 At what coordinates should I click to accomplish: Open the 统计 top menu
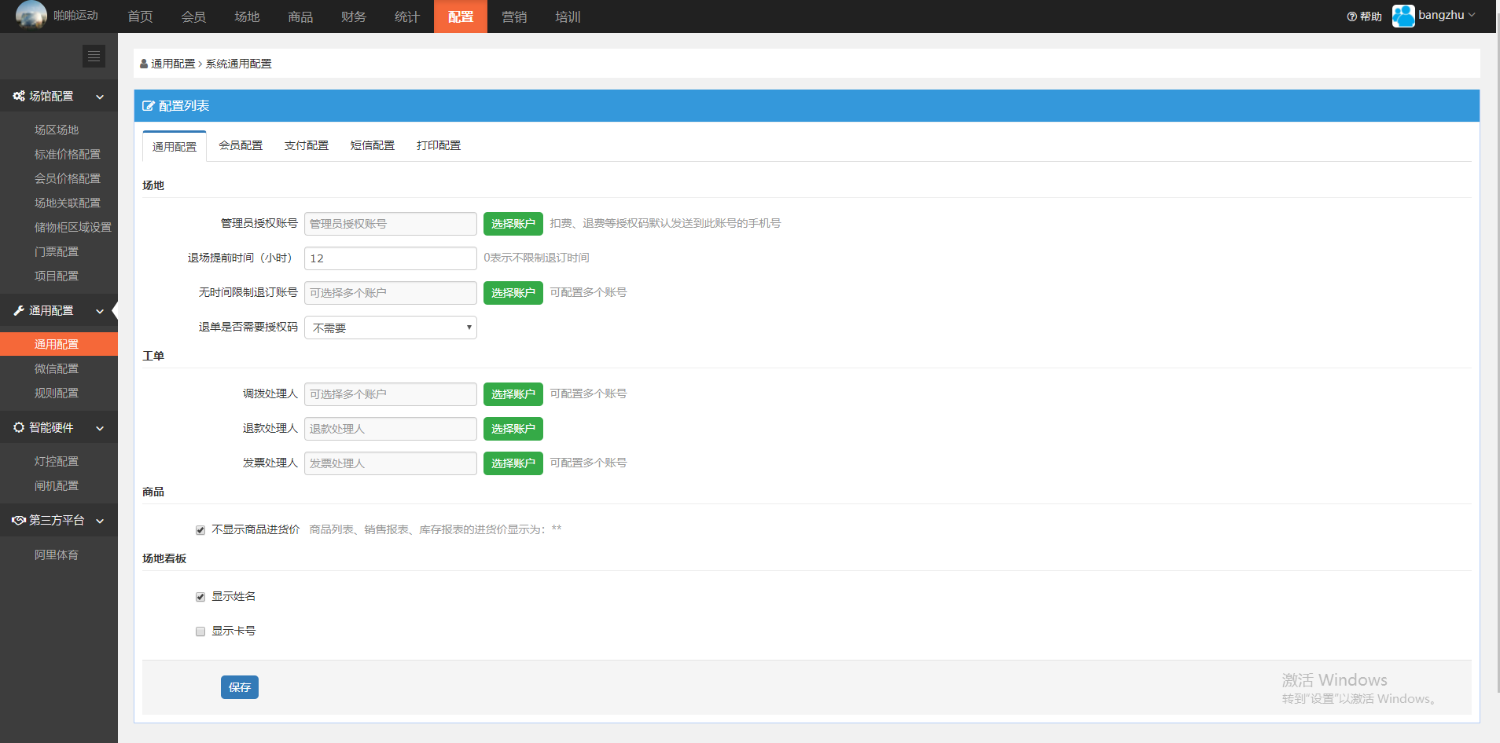[x=407, y=17]
